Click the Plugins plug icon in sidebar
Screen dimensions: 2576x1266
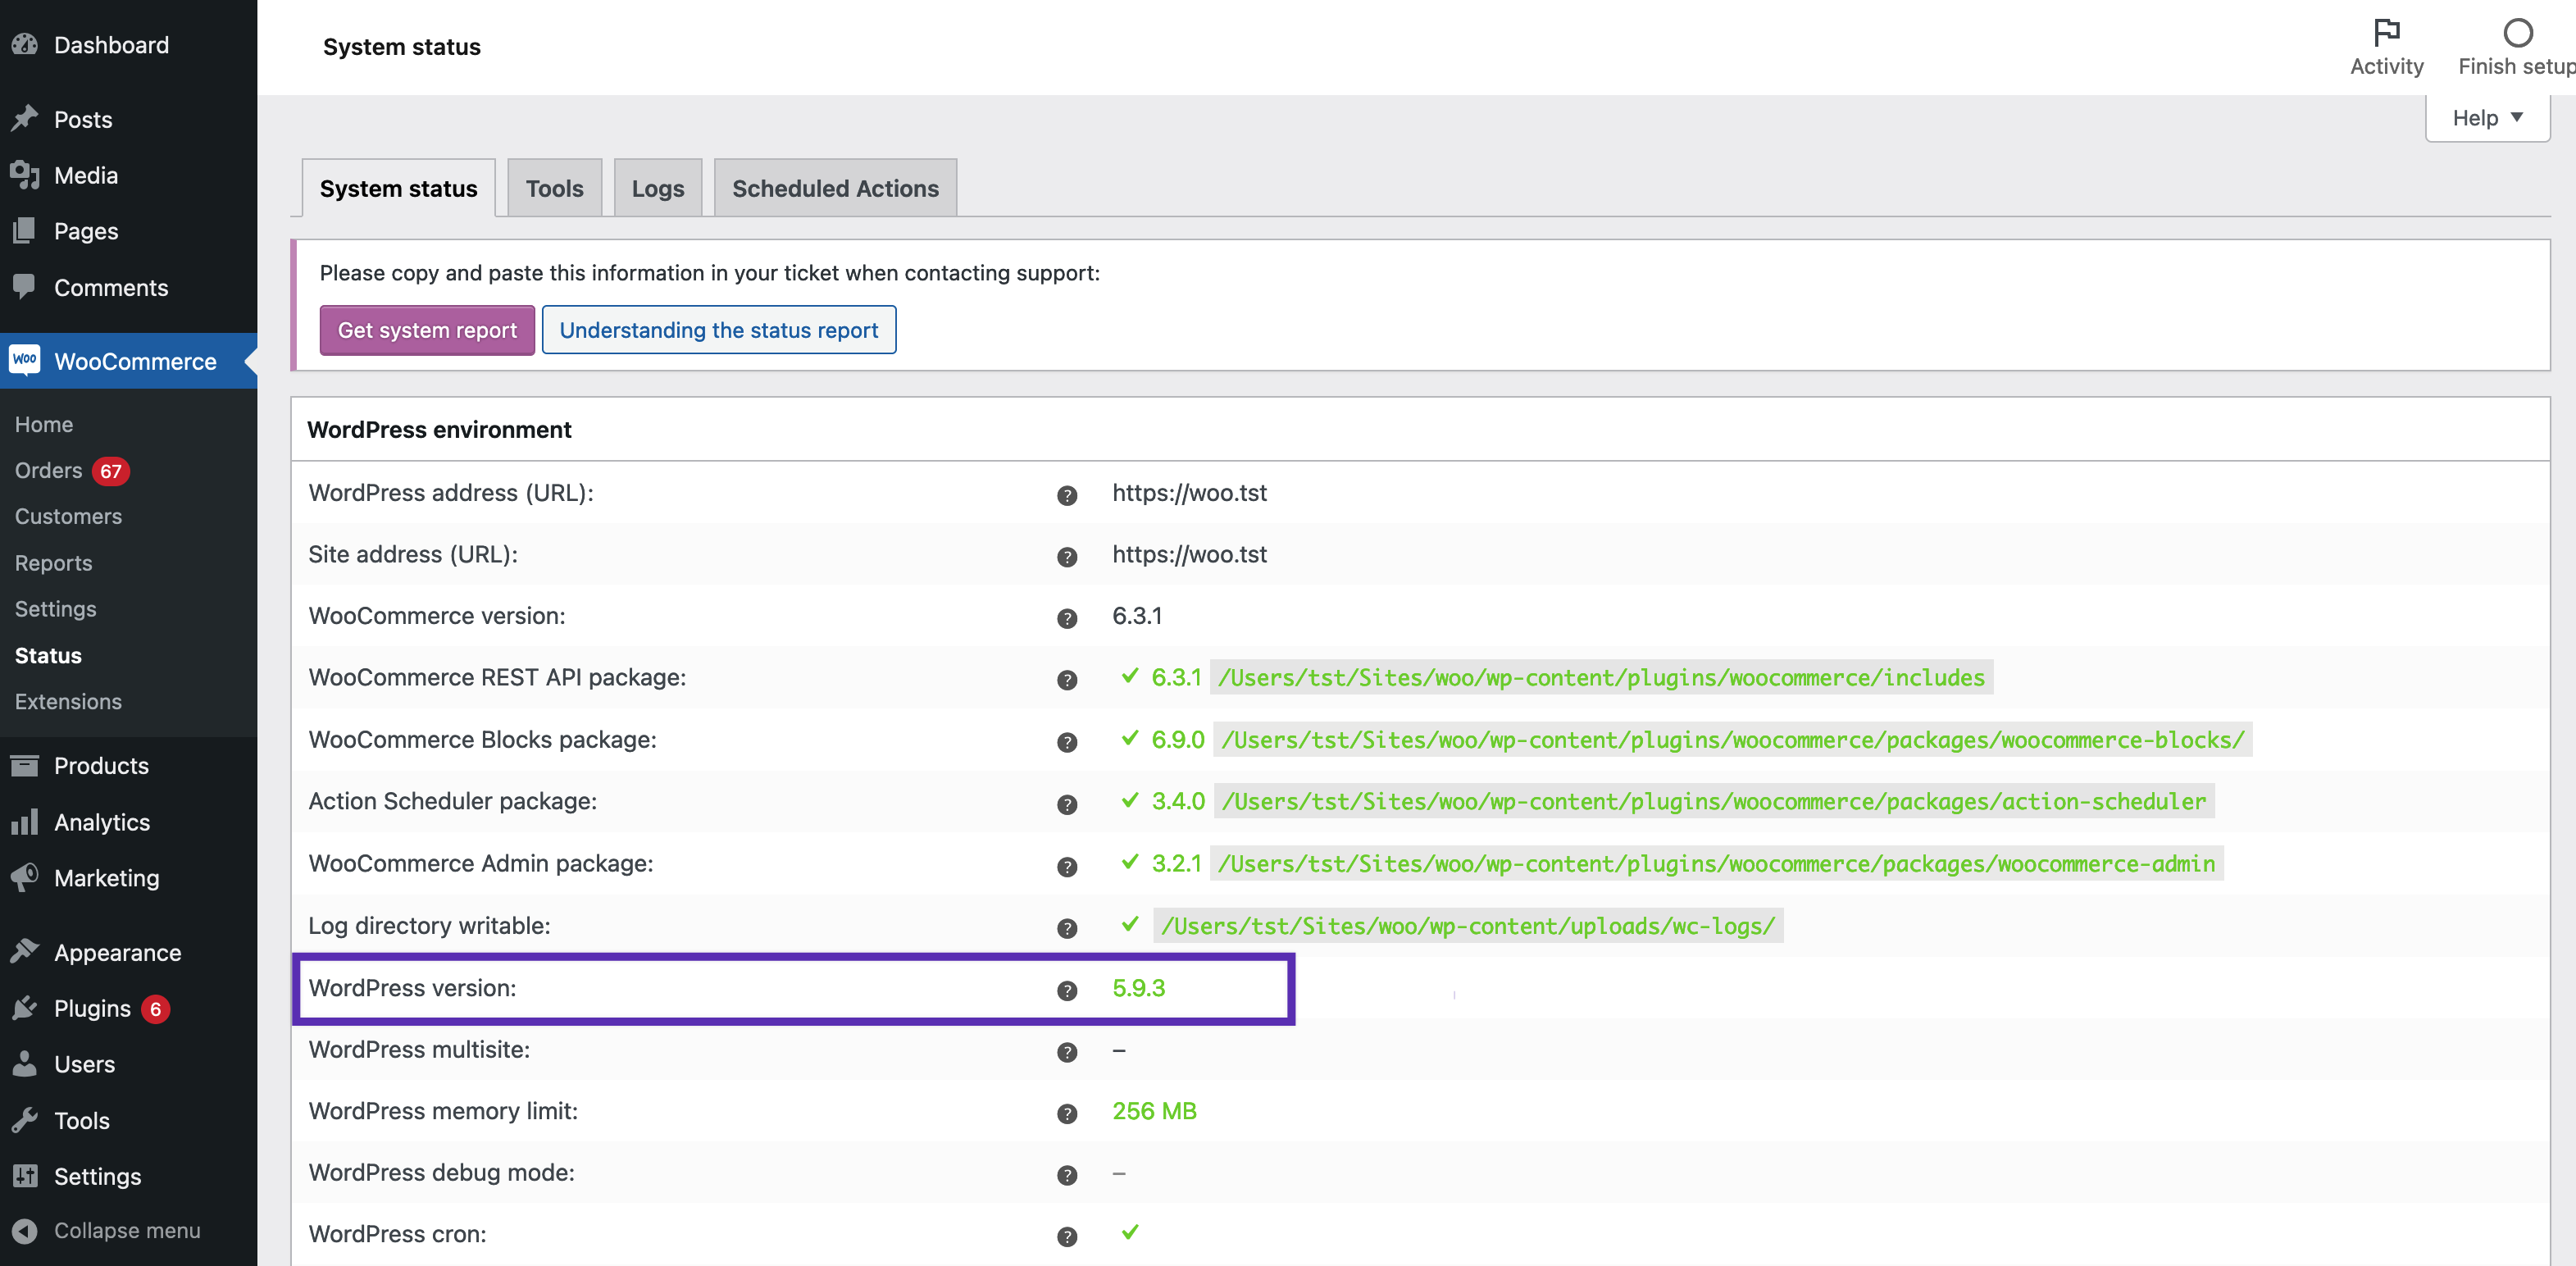[25, 1008]
